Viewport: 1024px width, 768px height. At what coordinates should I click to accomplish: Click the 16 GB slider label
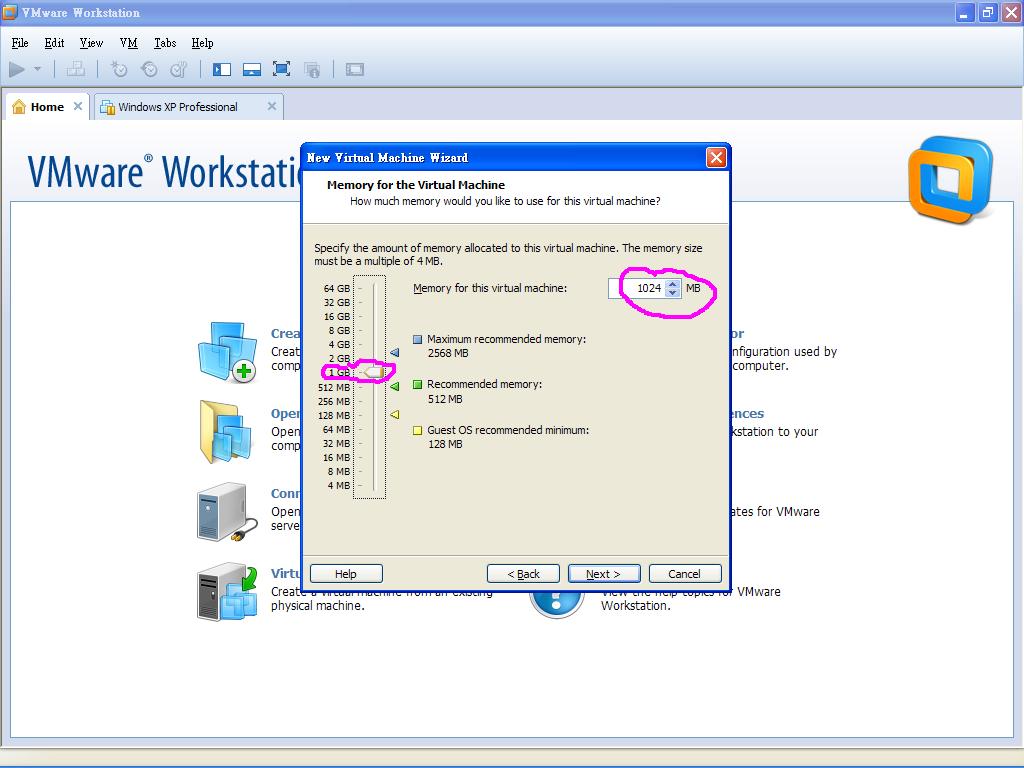[337, 317]
